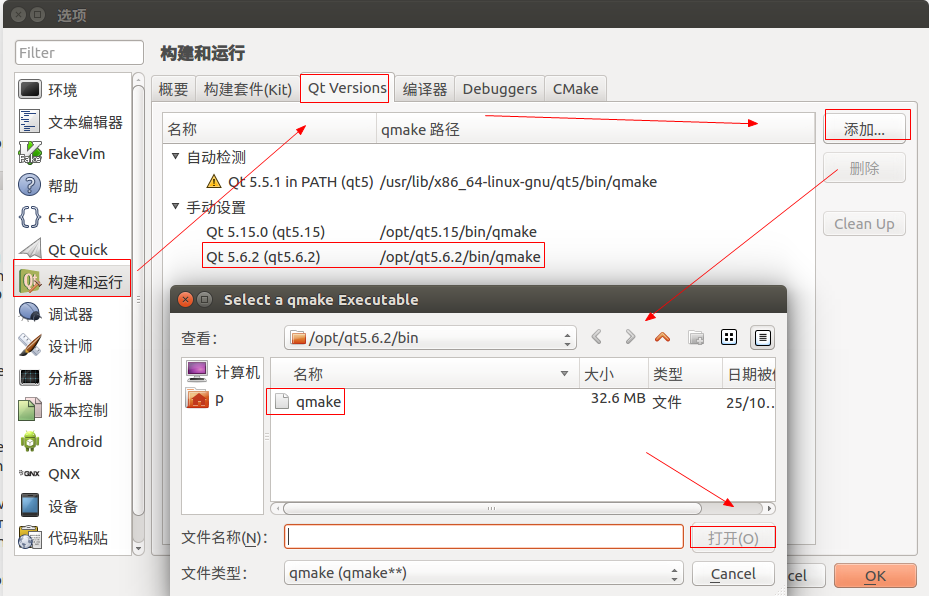Switch to the 构建套件(Kit) tab

(x=248, y=89)
